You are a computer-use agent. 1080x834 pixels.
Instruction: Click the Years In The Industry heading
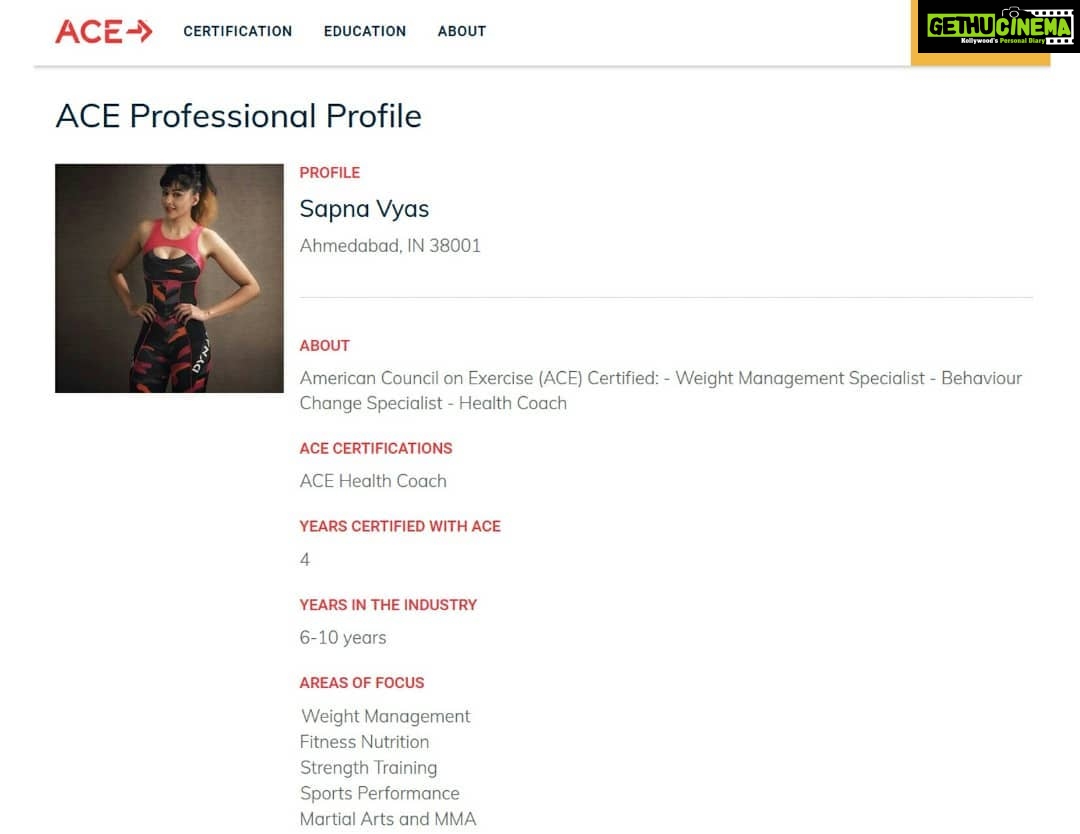pos(388,605)
